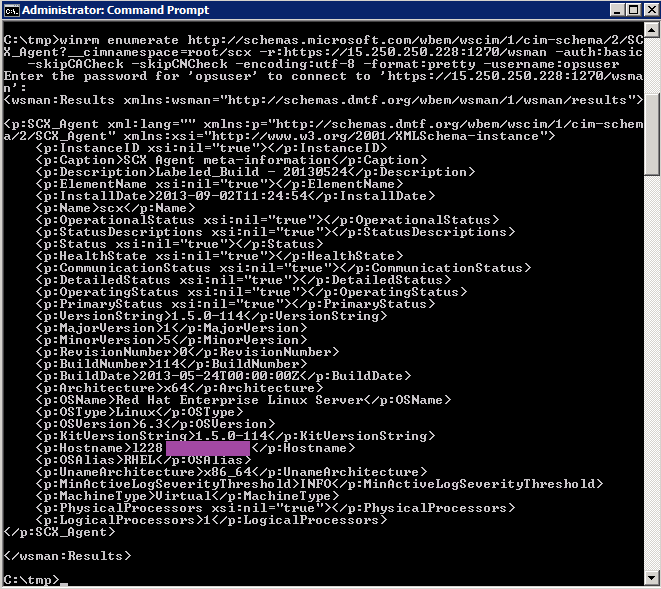Viewport: 661px width, 589px height.
Task: Click the vertical scrollbar thumb
Action: click(x=651, y=134)
